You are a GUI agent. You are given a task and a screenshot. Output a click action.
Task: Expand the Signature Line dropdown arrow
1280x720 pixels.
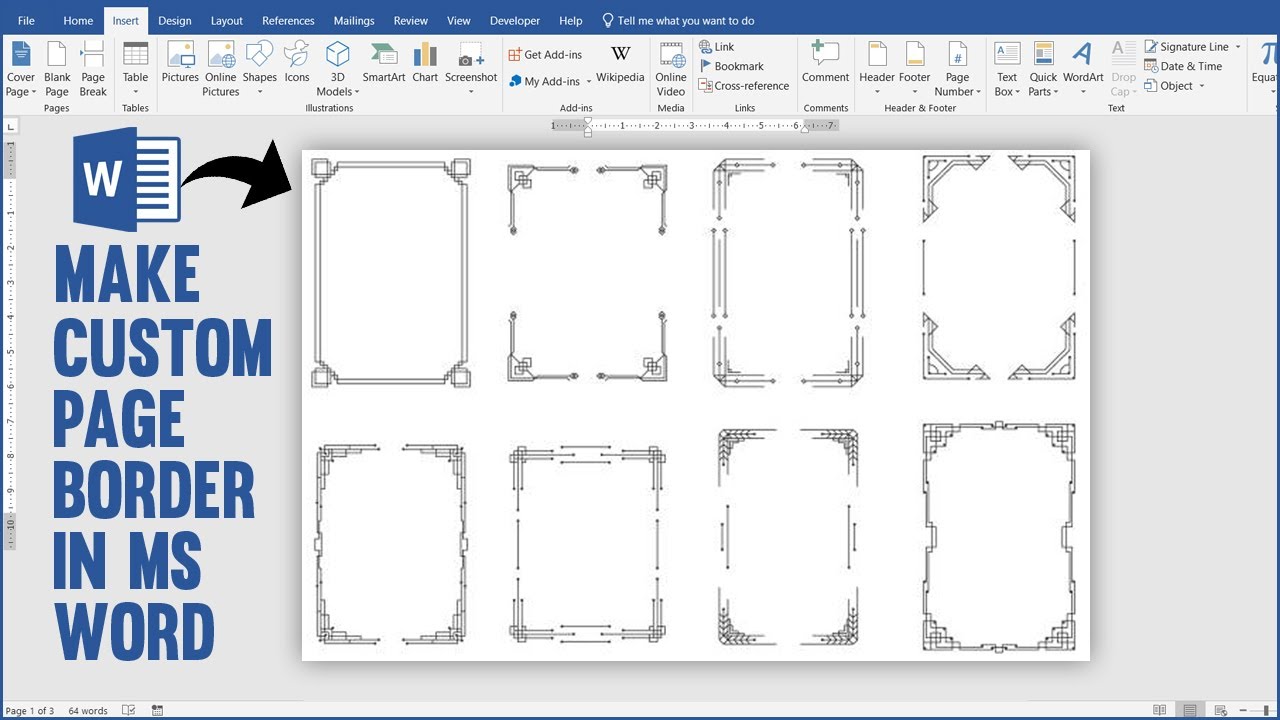coord(1238,47)
